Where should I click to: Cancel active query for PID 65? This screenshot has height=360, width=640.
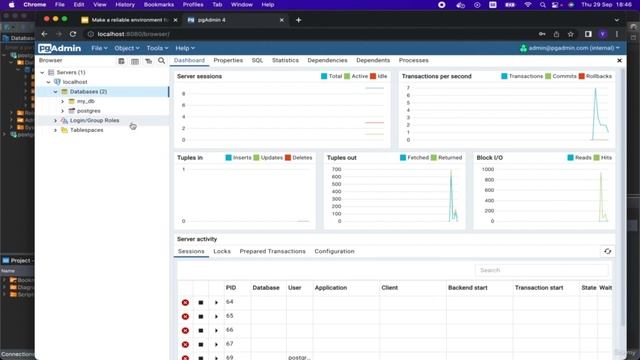click(200, 316)
